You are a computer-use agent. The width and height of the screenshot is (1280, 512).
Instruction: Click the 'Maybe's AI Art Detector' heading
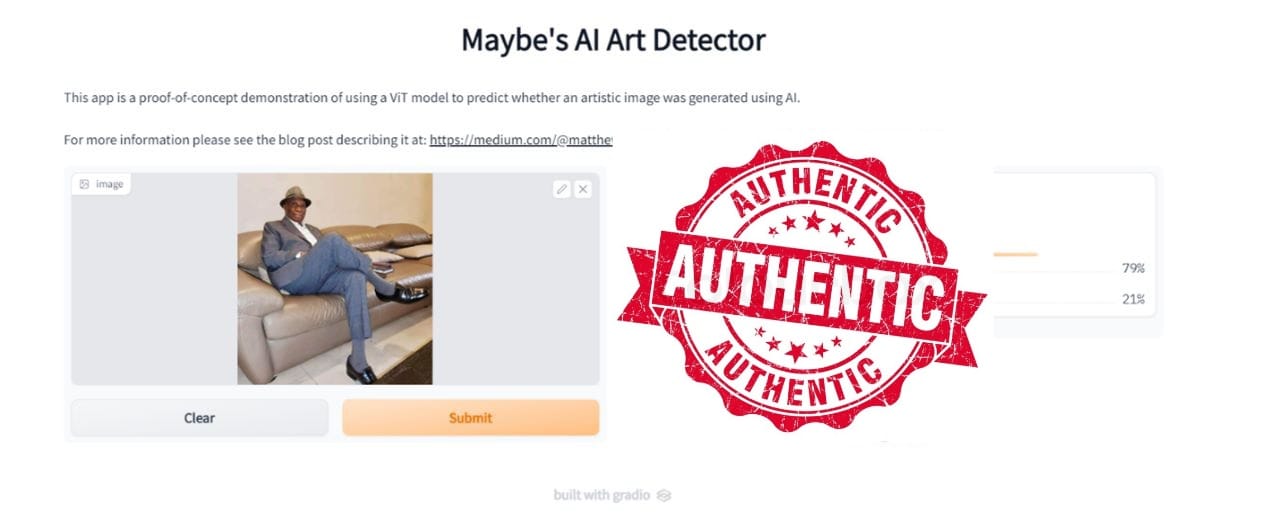tap(613, 40)
